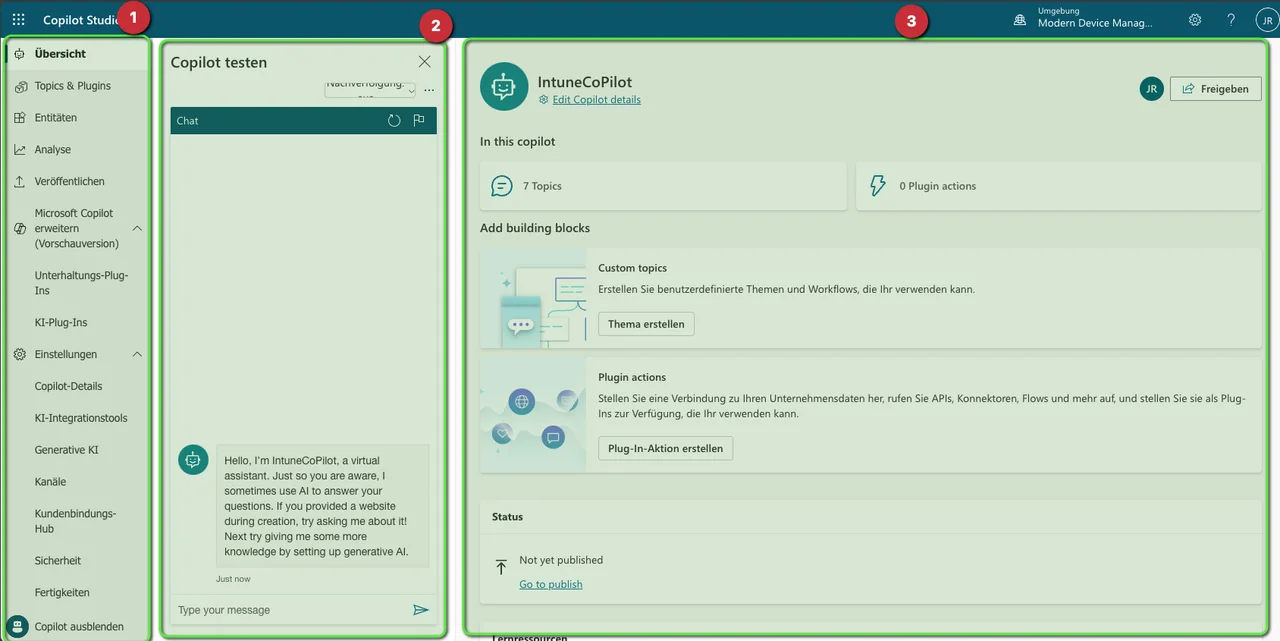
Task: Click the flag icon in chat header
Action: point(419,121)
